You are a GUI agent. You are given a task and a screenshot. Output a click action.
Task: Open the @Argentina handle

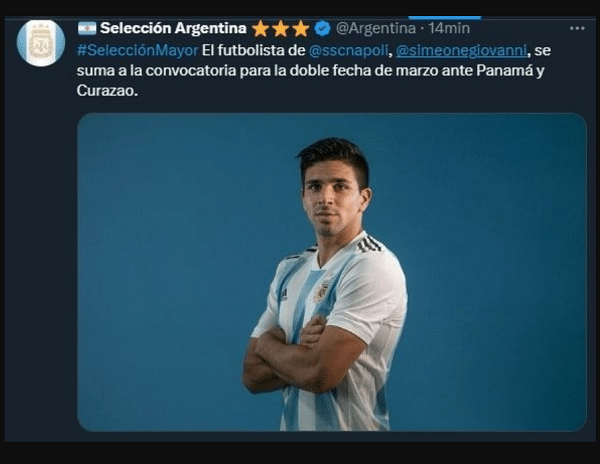[x=376, y=28]
